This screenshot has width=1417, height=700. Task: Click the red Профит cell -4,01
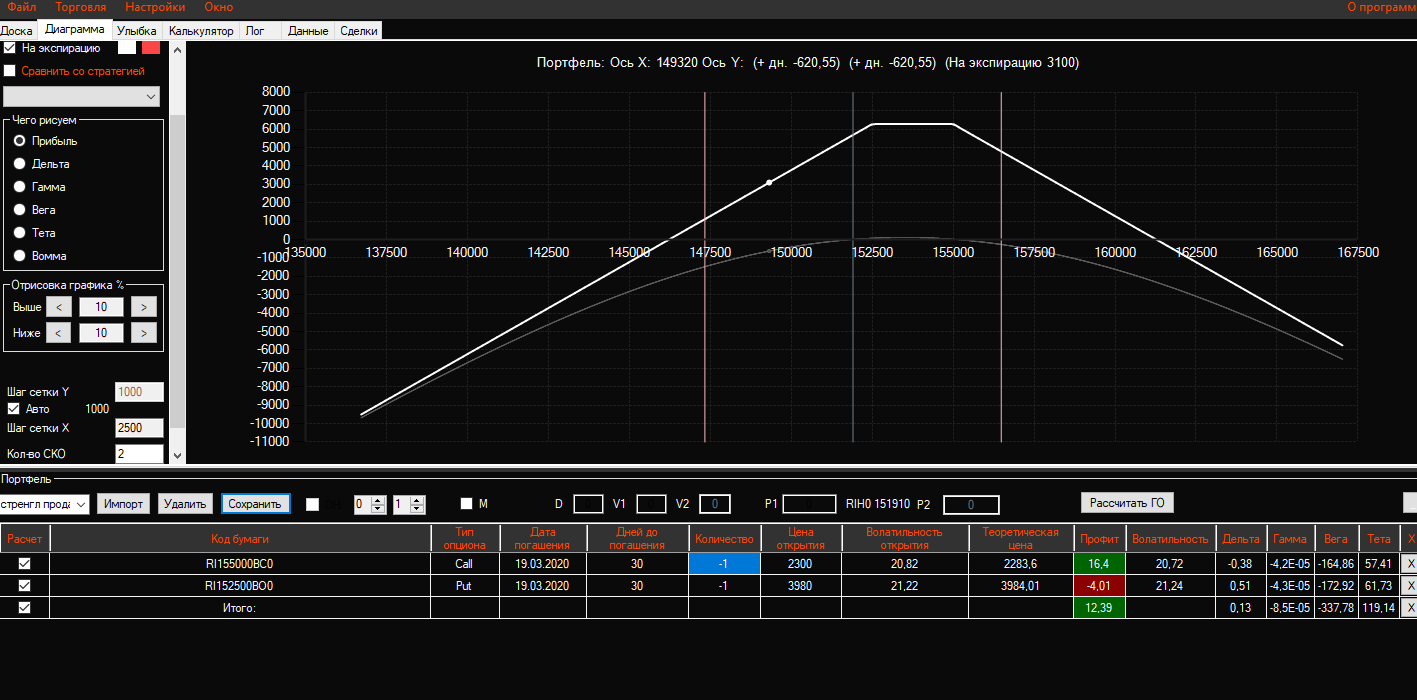pyautogui.click(x=1100, y=586)
